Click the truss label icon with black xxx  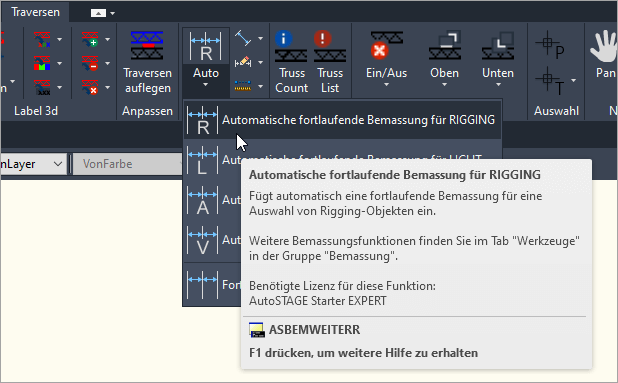point(42,87)
